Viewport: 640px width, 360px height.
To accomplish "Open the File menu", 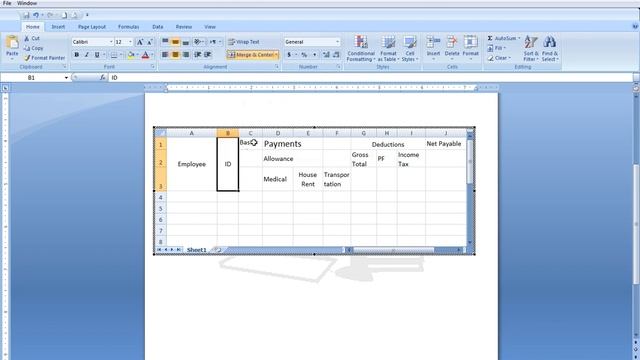I will click(x=7, y=3).
